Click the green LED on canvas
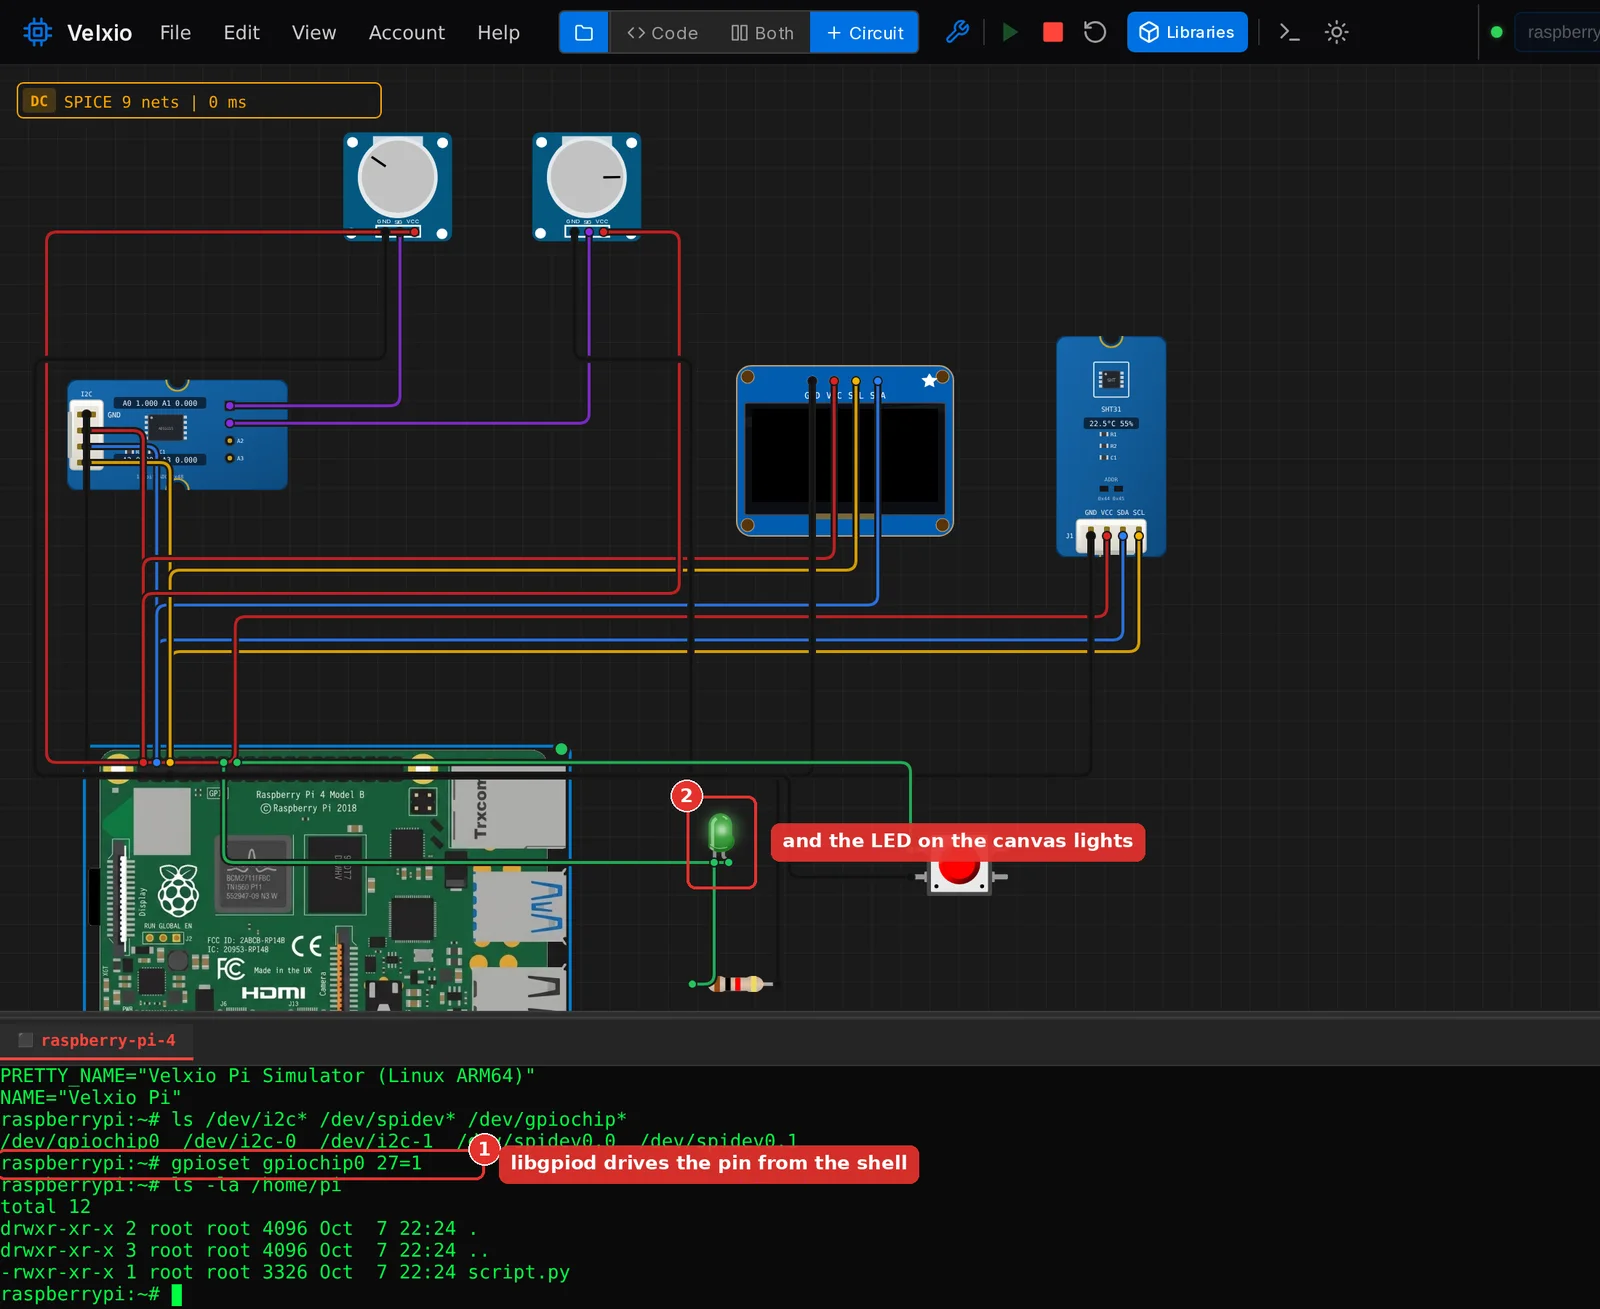 721,833
